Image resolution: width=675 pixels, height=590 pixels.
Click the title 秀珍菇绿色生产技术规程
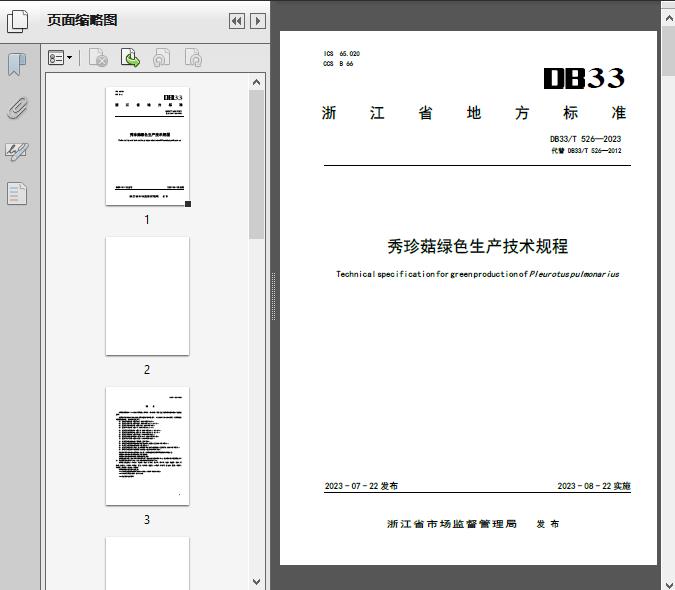point(477,247)
